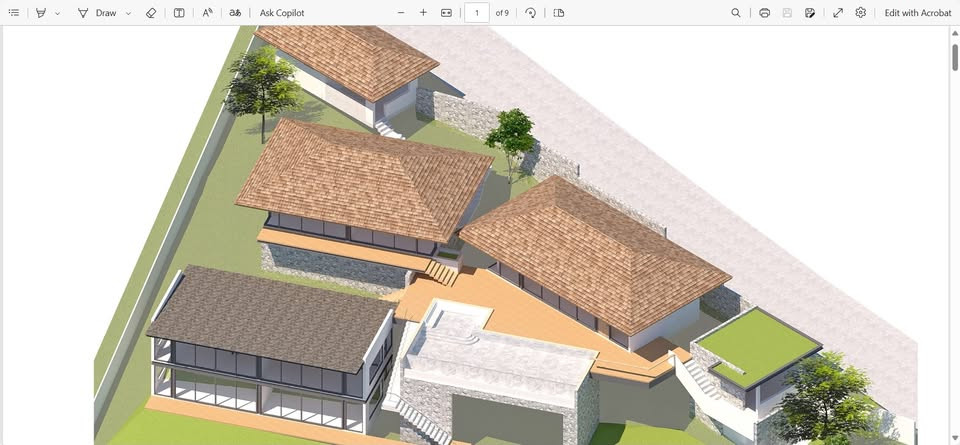This screenshot has height=445, width=960.
Task: Open the table of contents panel
Action: 14,13
